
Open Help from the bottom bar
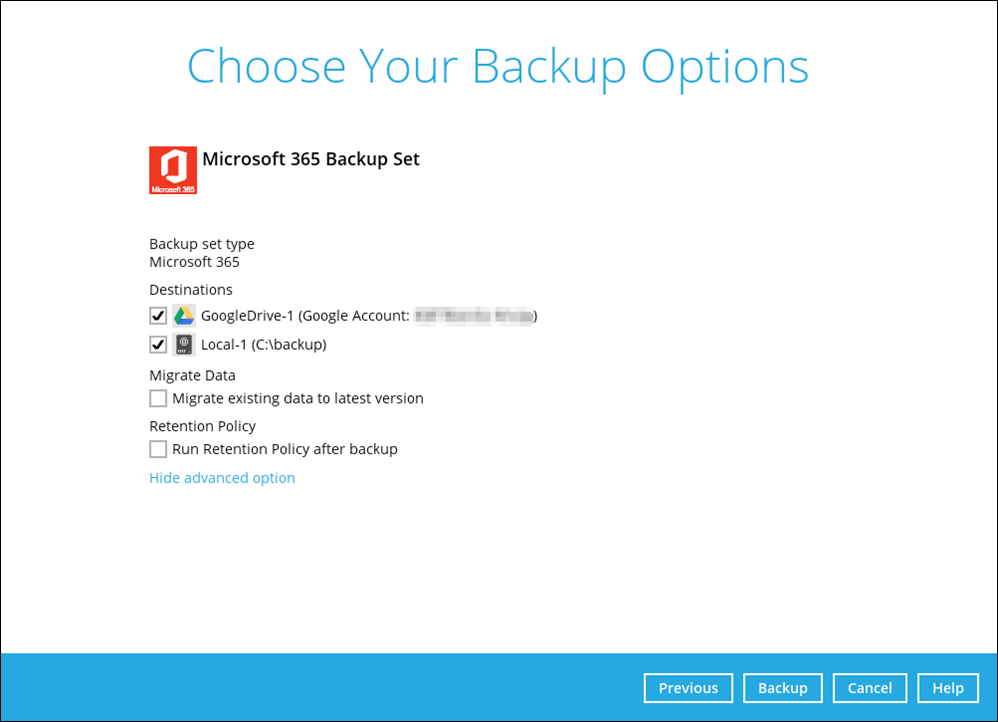point(947,688)
